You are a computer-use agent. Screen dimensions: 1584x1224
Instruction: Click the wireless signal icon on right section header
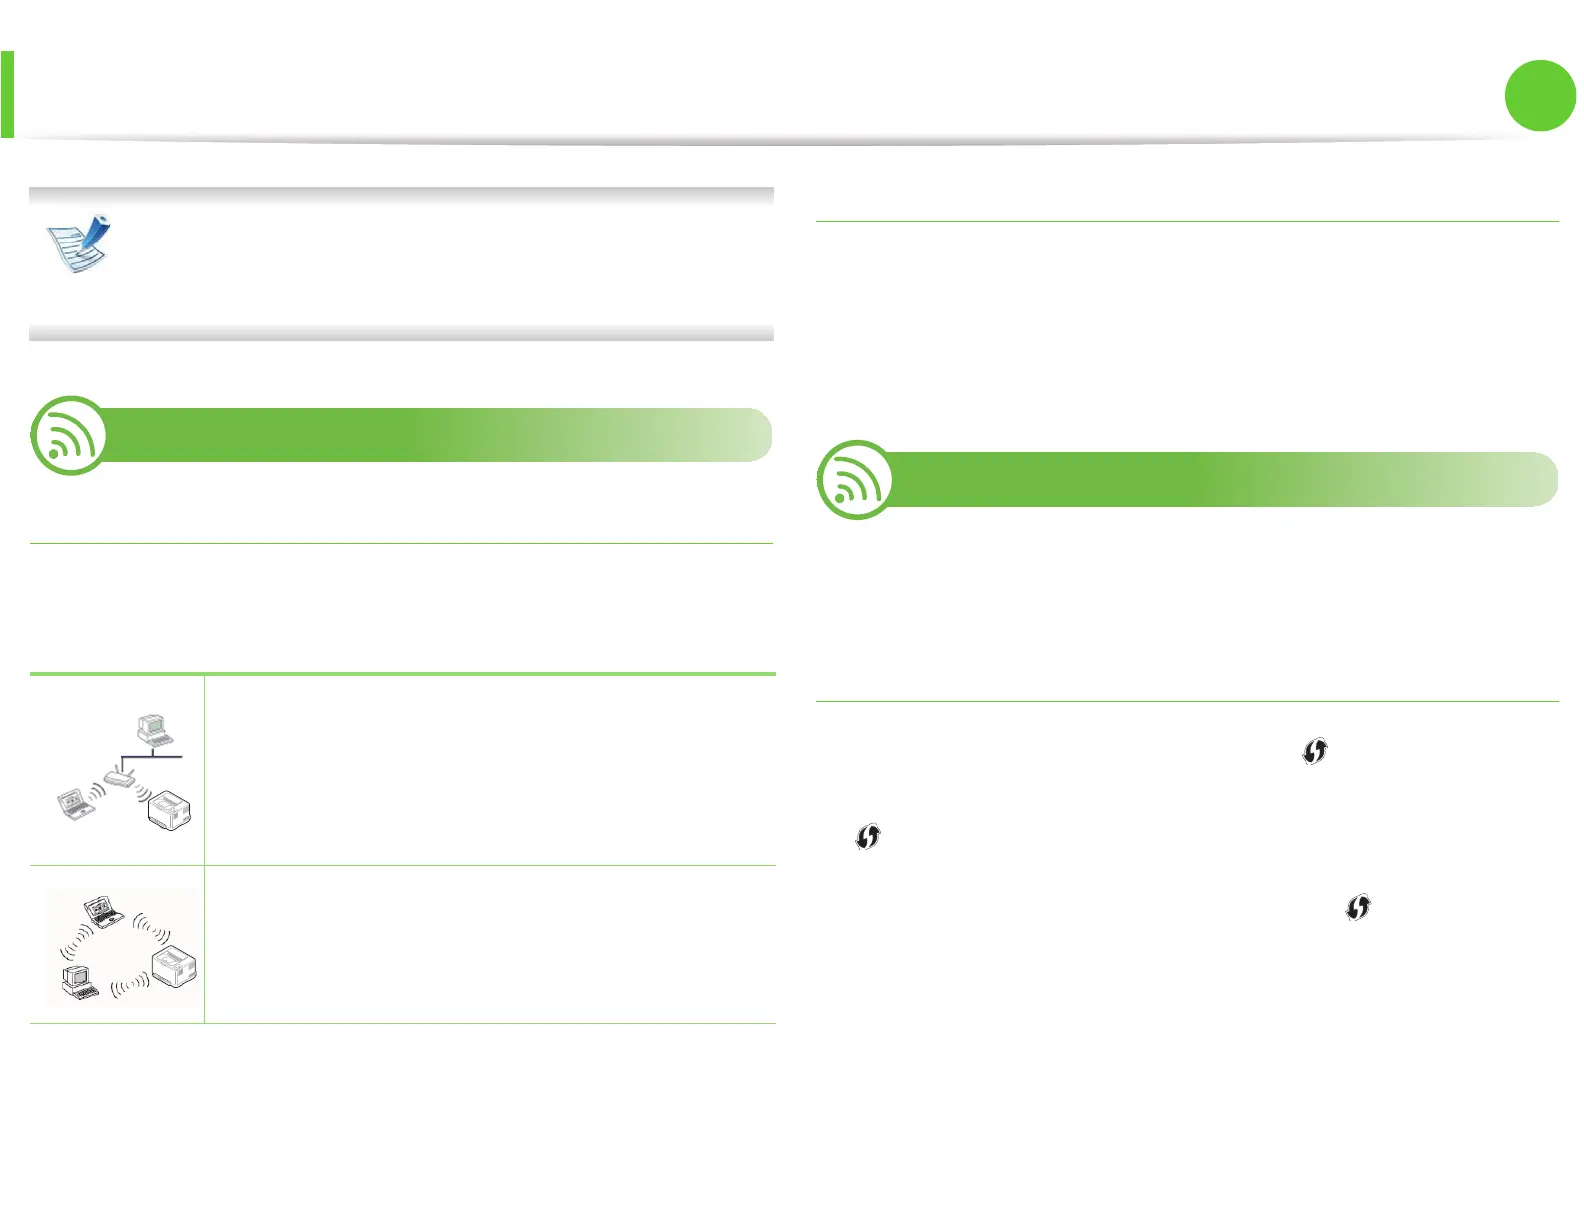pos(855,479)
